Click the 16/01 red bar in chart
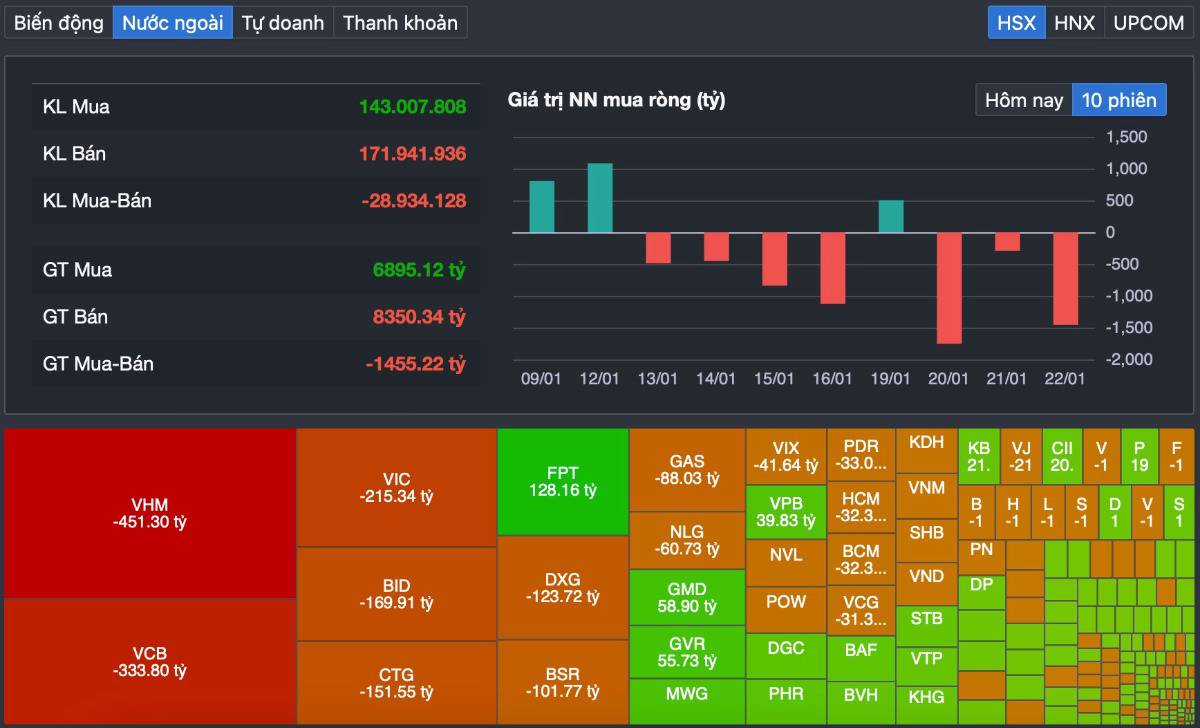Screen dimensions: 1200x728 pyautogui.click(x=833, y=268)
